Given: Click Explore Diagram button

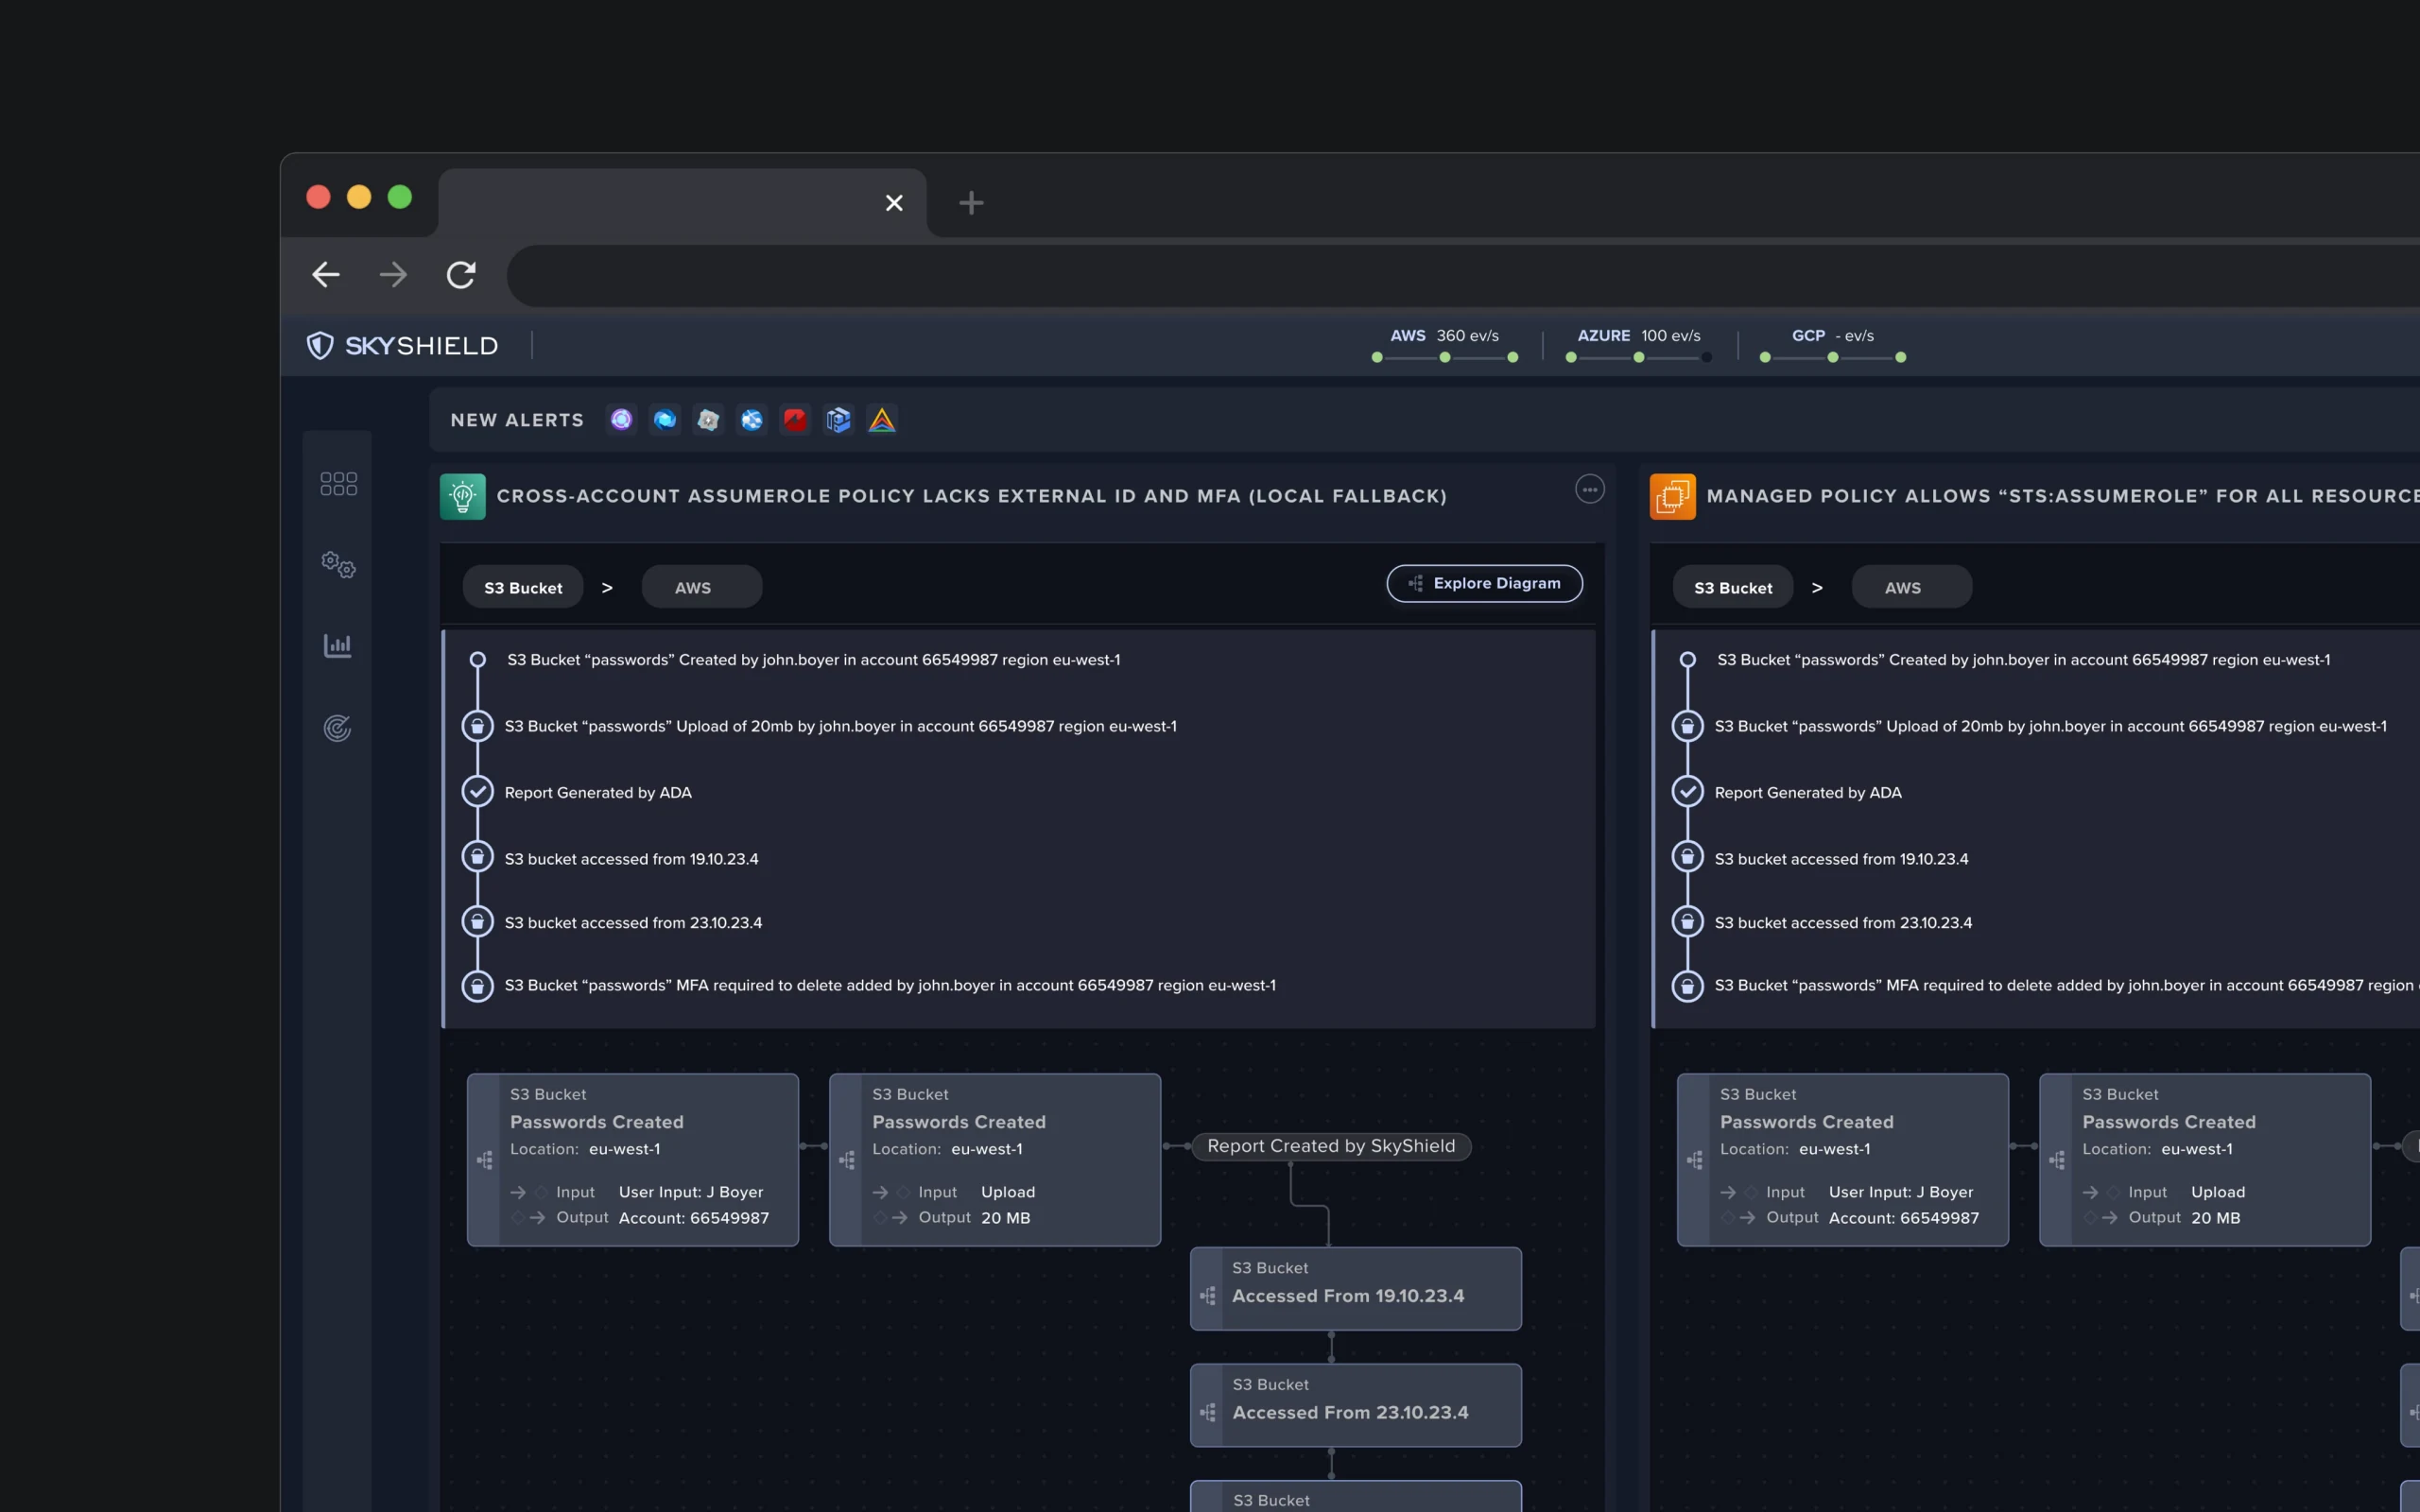Looking at the screenshot, I should 1485,584.
